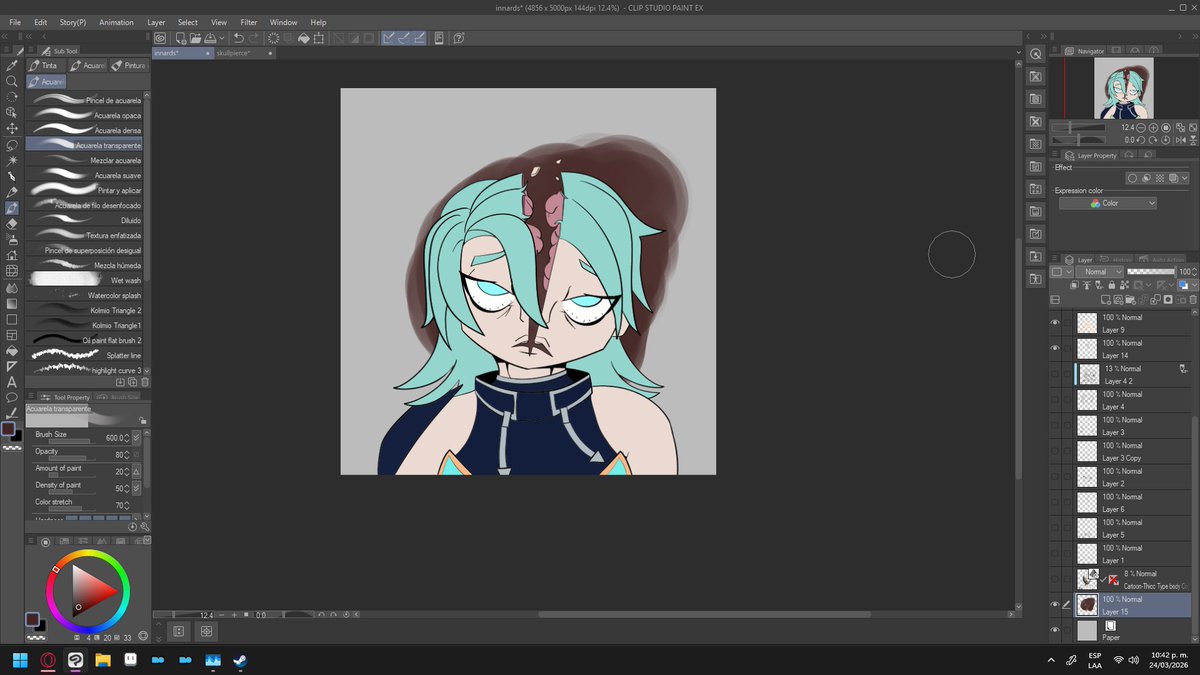1200x675 pixels.
Task: Open Clip Studio support help icon
Action: tap(459, 38)
